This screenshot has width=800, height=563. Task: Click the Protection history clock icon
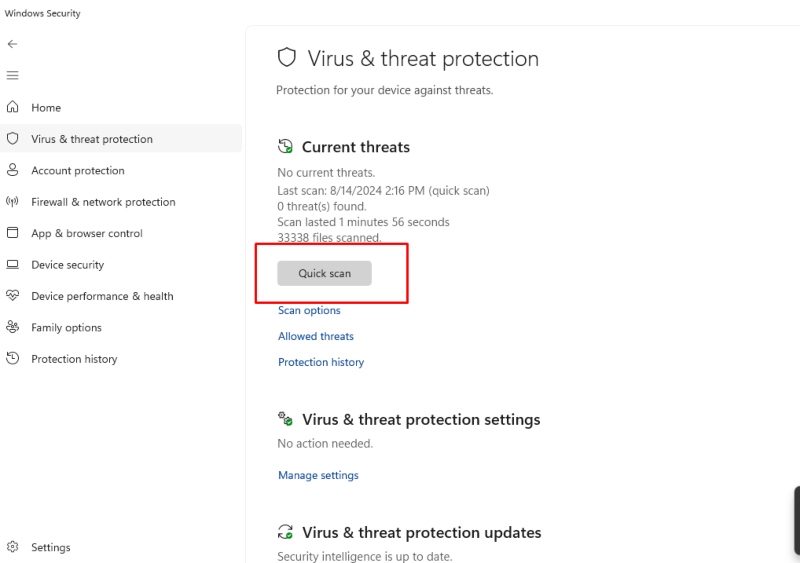[x=12, y=358]
